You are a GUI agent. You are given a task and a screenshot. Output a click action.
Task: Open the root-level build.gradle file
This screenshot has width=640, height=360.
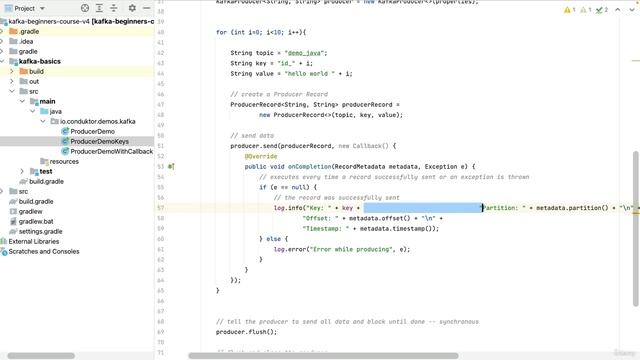click(36, 201)
